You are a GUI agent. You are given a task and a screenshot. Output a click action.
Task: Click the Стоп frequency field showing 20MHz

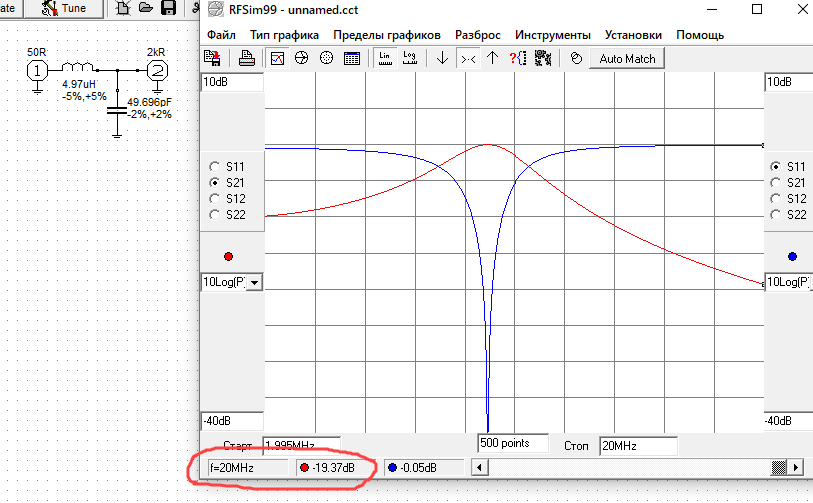click(x=637, y=445)
